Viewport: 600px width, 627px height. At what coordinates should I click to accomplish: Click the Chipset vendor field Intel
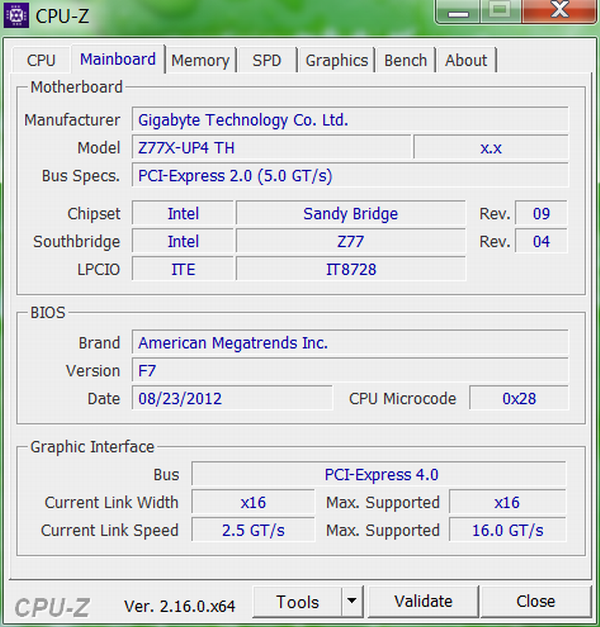click(183, 213)
